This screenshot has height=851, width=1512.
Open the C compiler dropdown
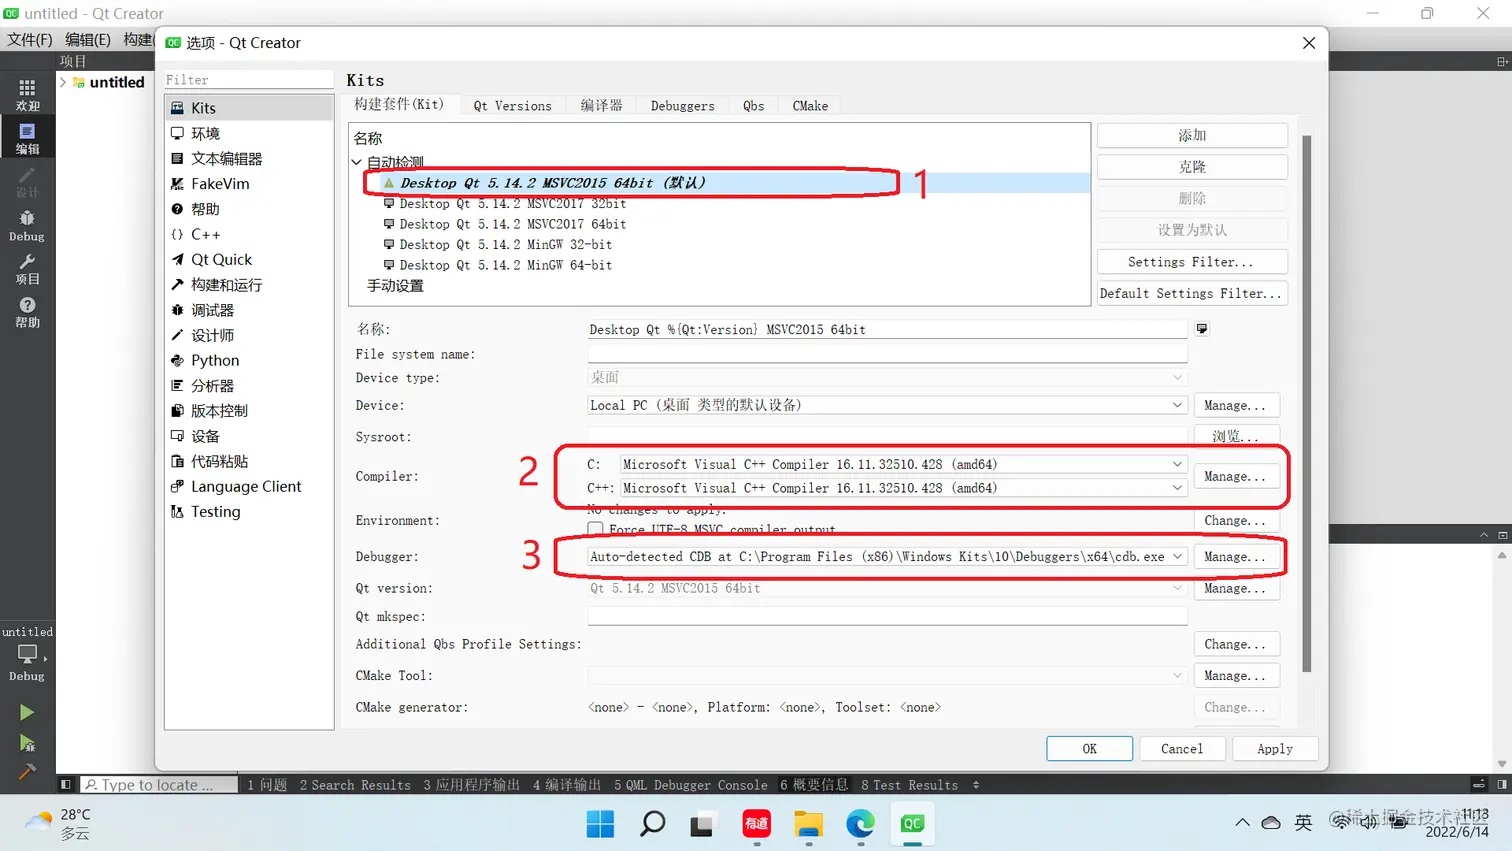pyautogui.click(x=903, y=464)
